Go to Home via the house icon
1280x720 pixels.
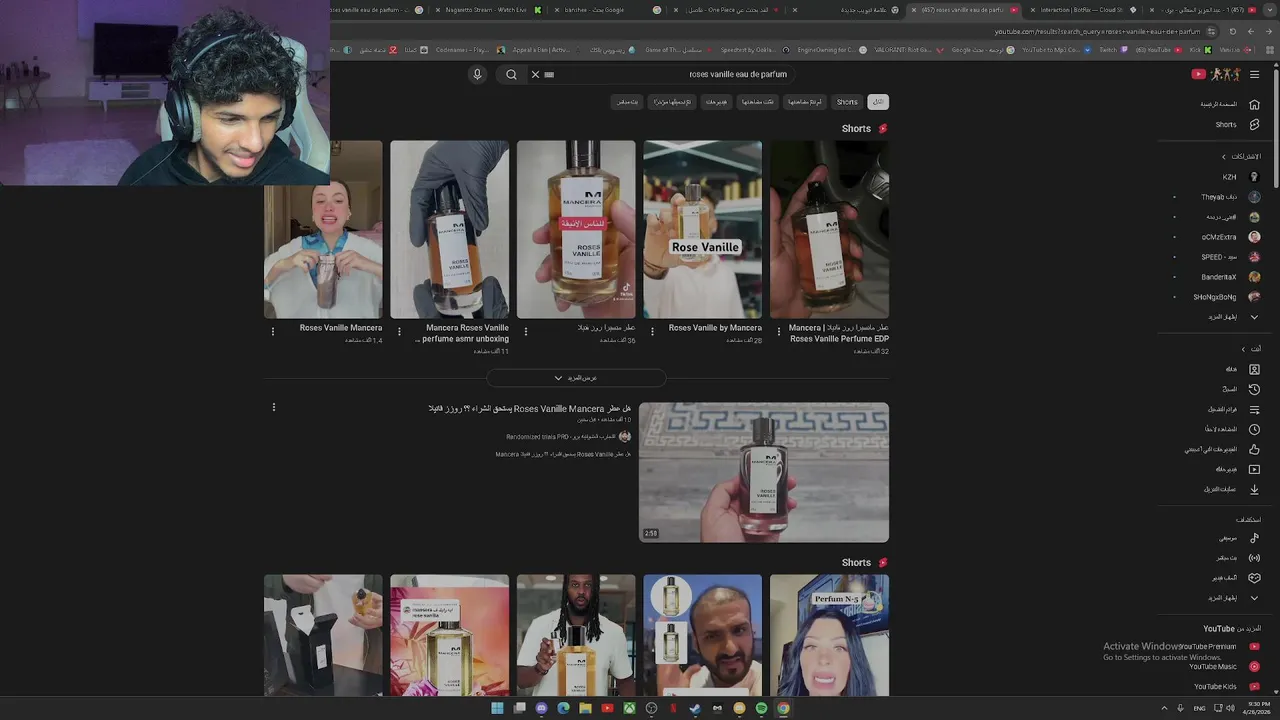coord(1254,104)
